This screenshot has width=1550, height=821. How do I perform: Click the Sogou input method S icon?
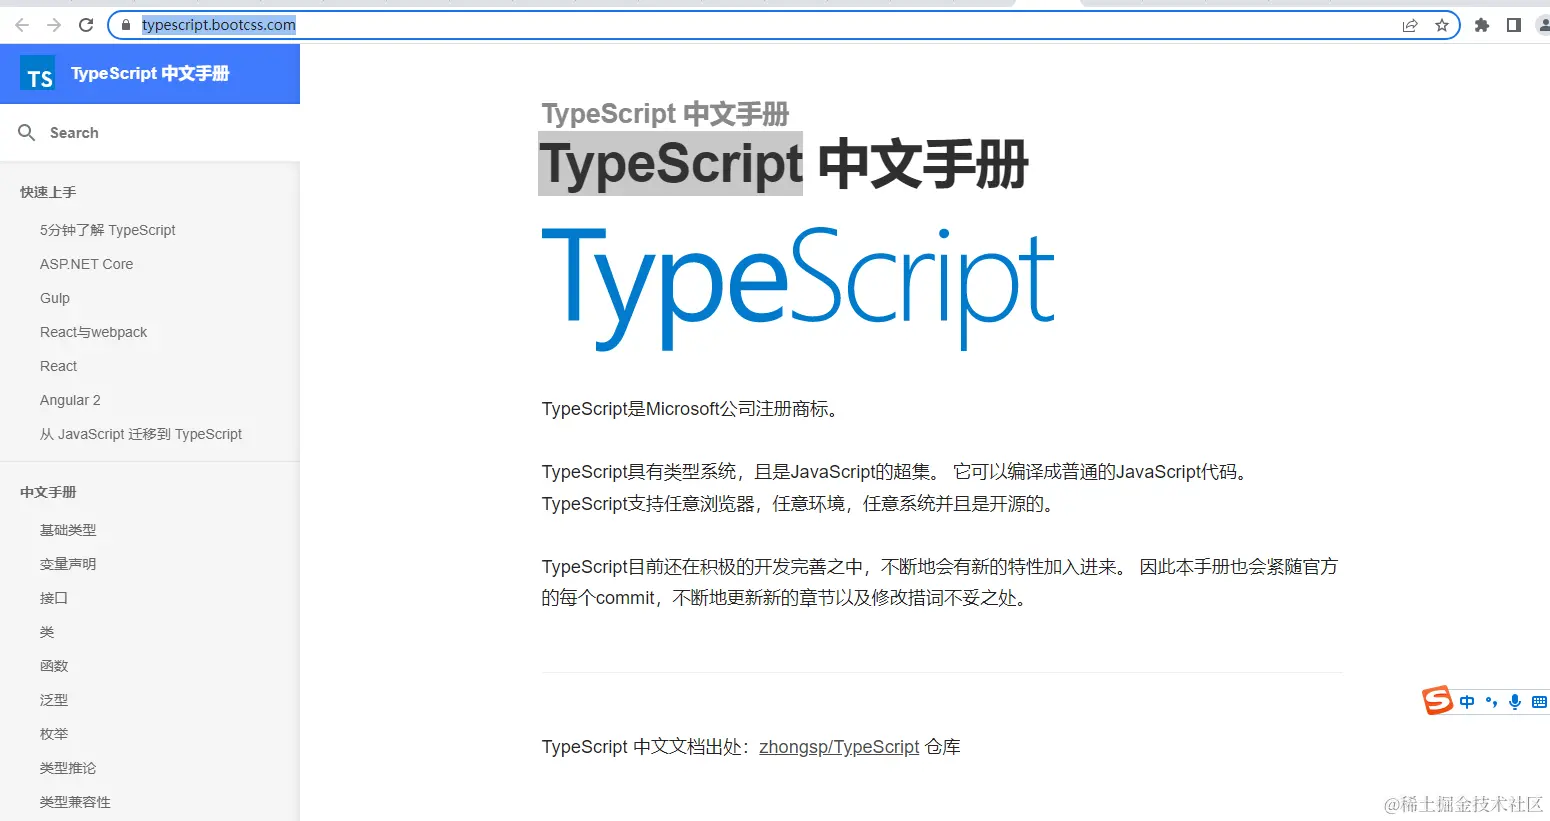(1437, 700)
